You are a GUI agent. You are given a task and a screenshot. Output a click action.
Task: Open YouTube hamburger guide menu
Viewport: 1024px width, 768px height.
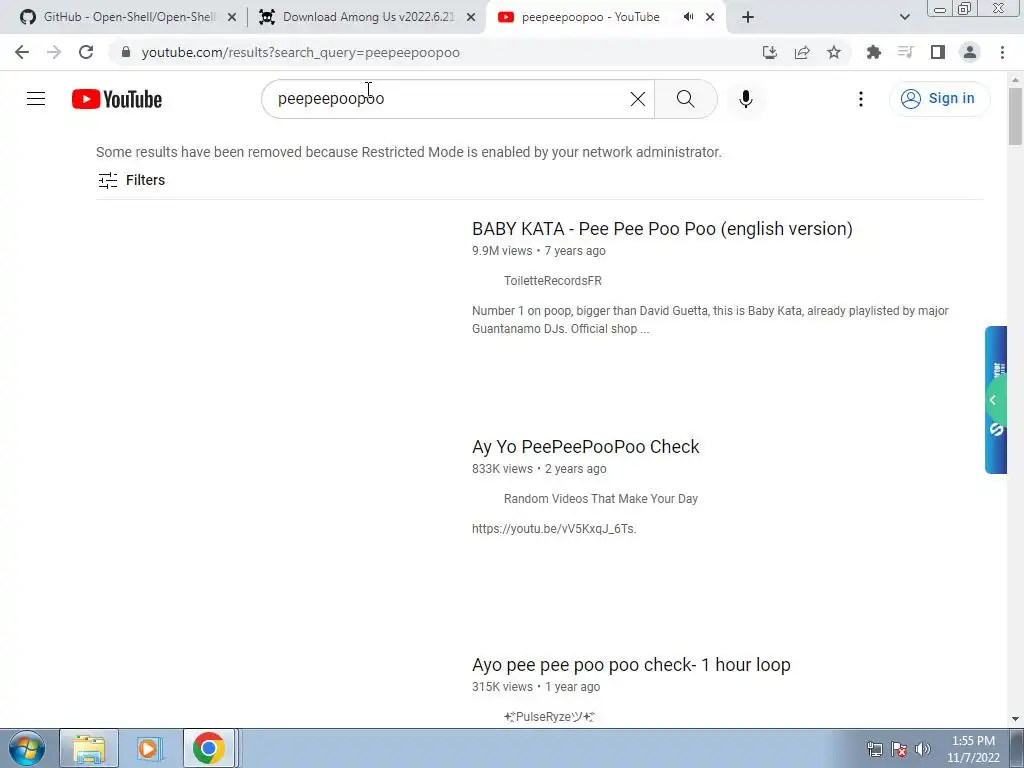tap(36, 99)
